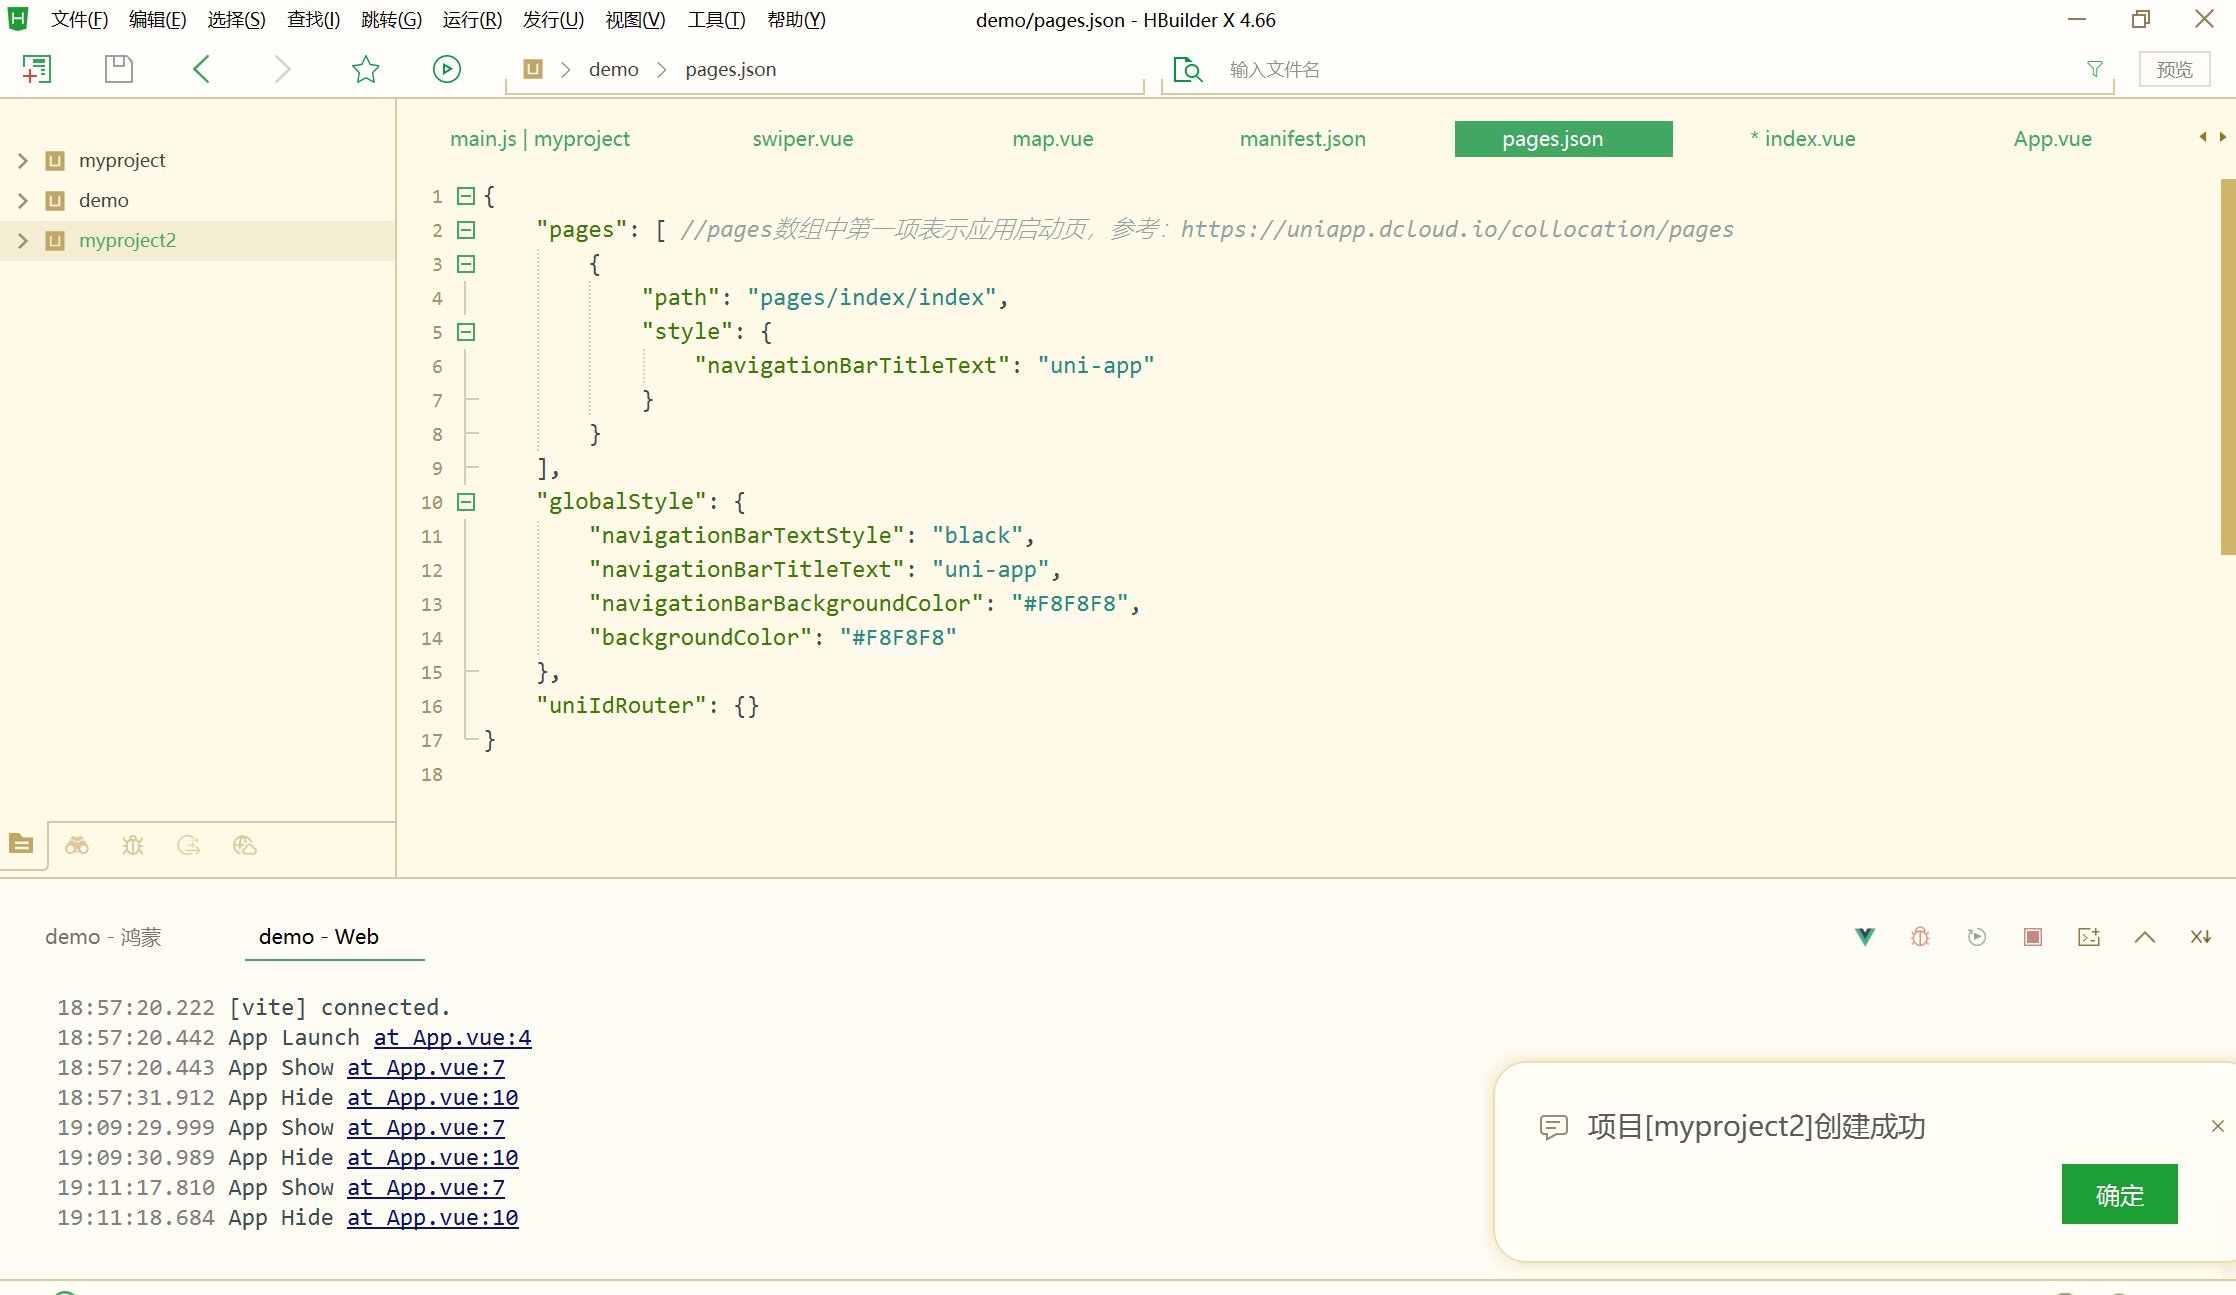Bookmark current file with star icon
2236x1295 pixels.
tap(366, 69)
